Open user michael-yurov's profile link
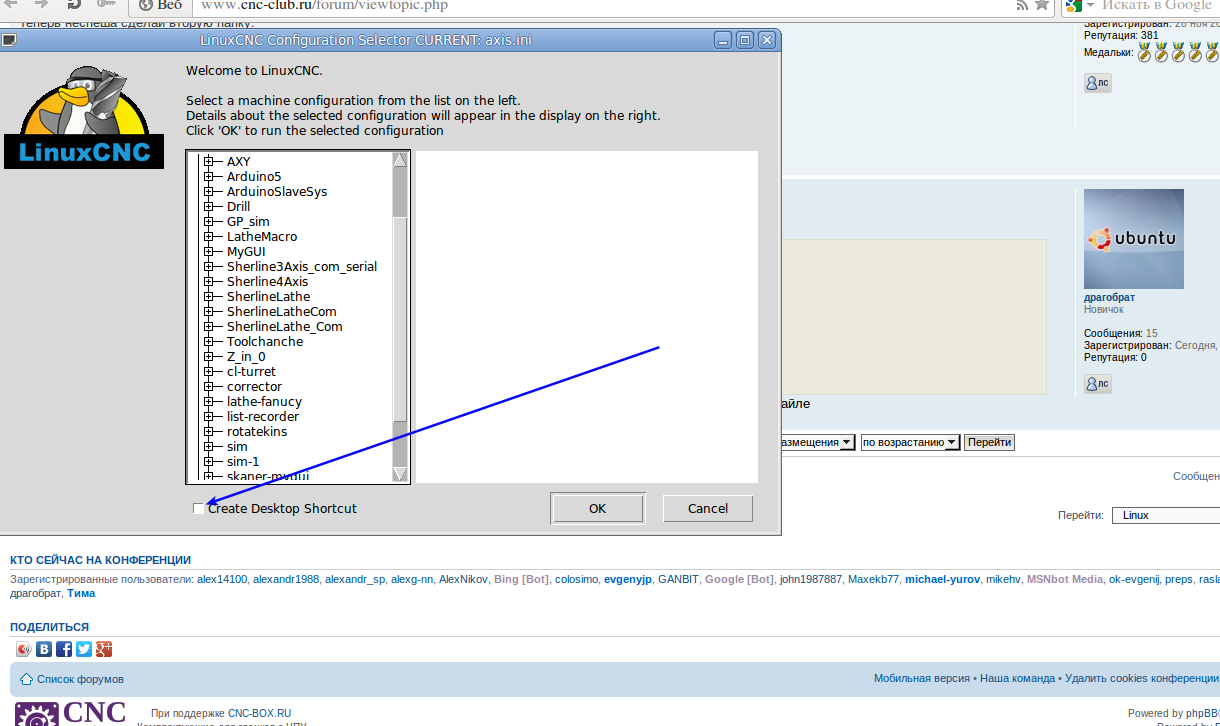This screenshot has width=1220, height=726. click(942, 579)
